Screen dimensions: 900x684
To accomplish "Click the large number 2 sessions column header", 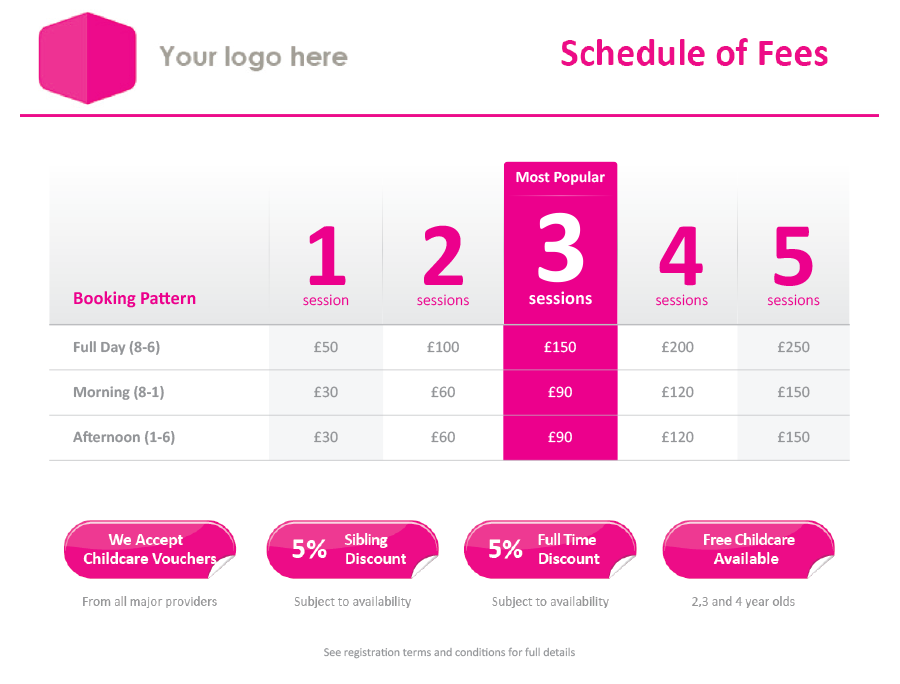I will (443, 266).
